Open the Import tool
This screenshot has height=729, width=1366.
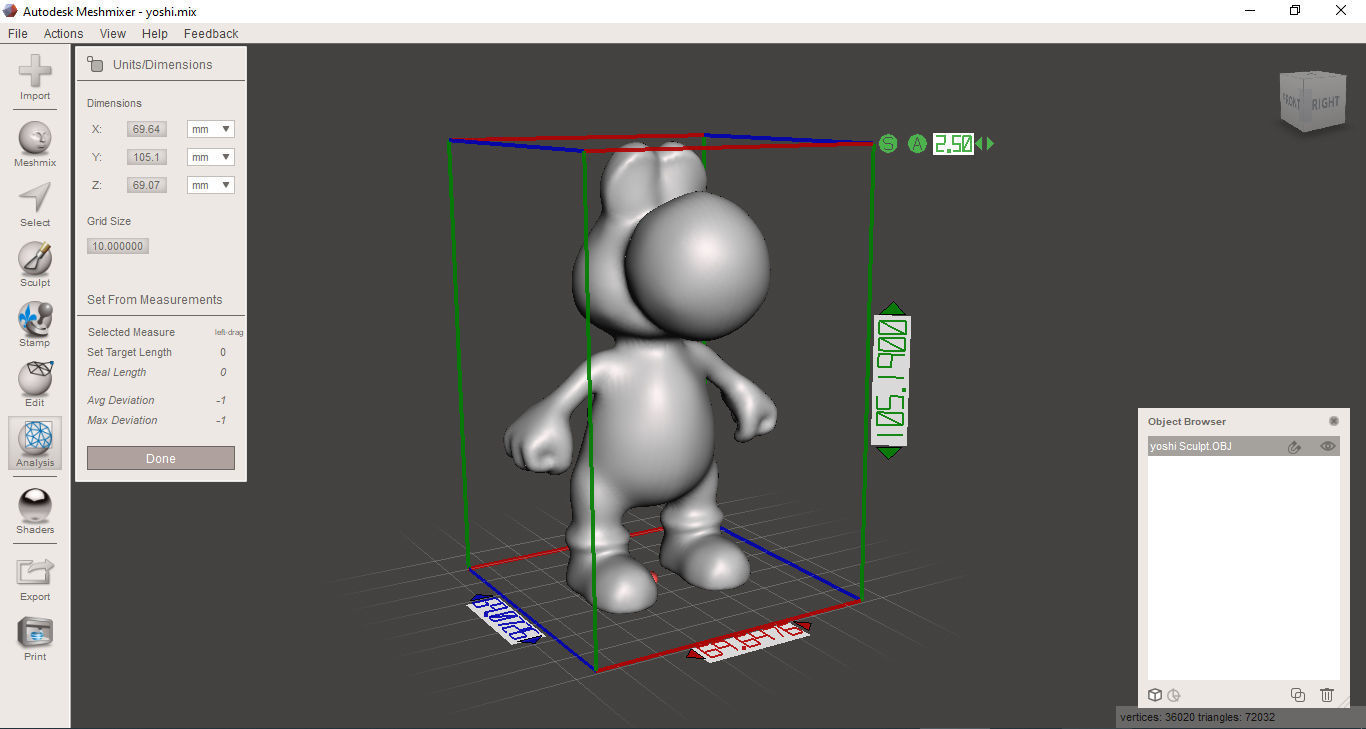coord(35,77)
